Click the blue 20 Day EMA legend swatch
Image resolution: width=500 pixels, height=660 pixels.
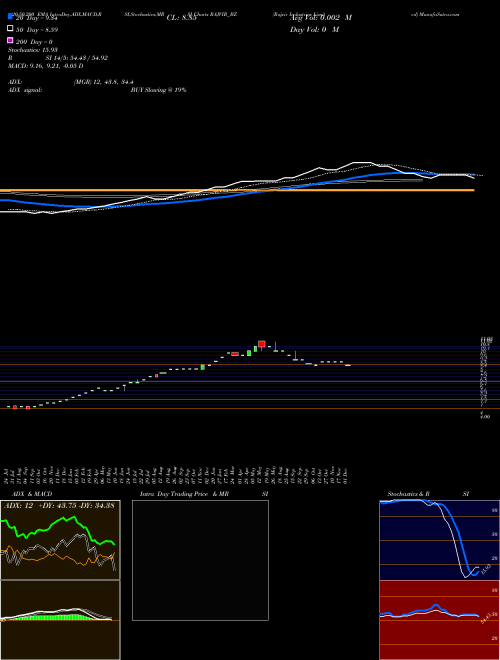tap(10, 17)
